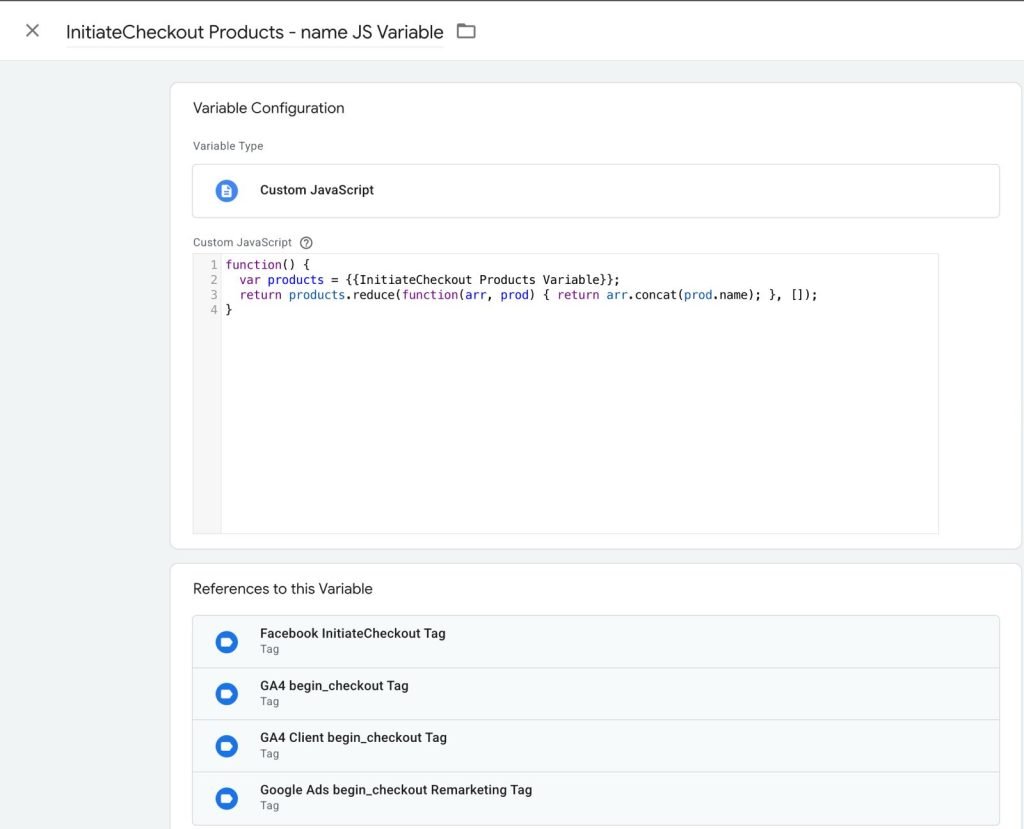
Task: Click inside the code editor blank area
Action: tap(579, 425)
